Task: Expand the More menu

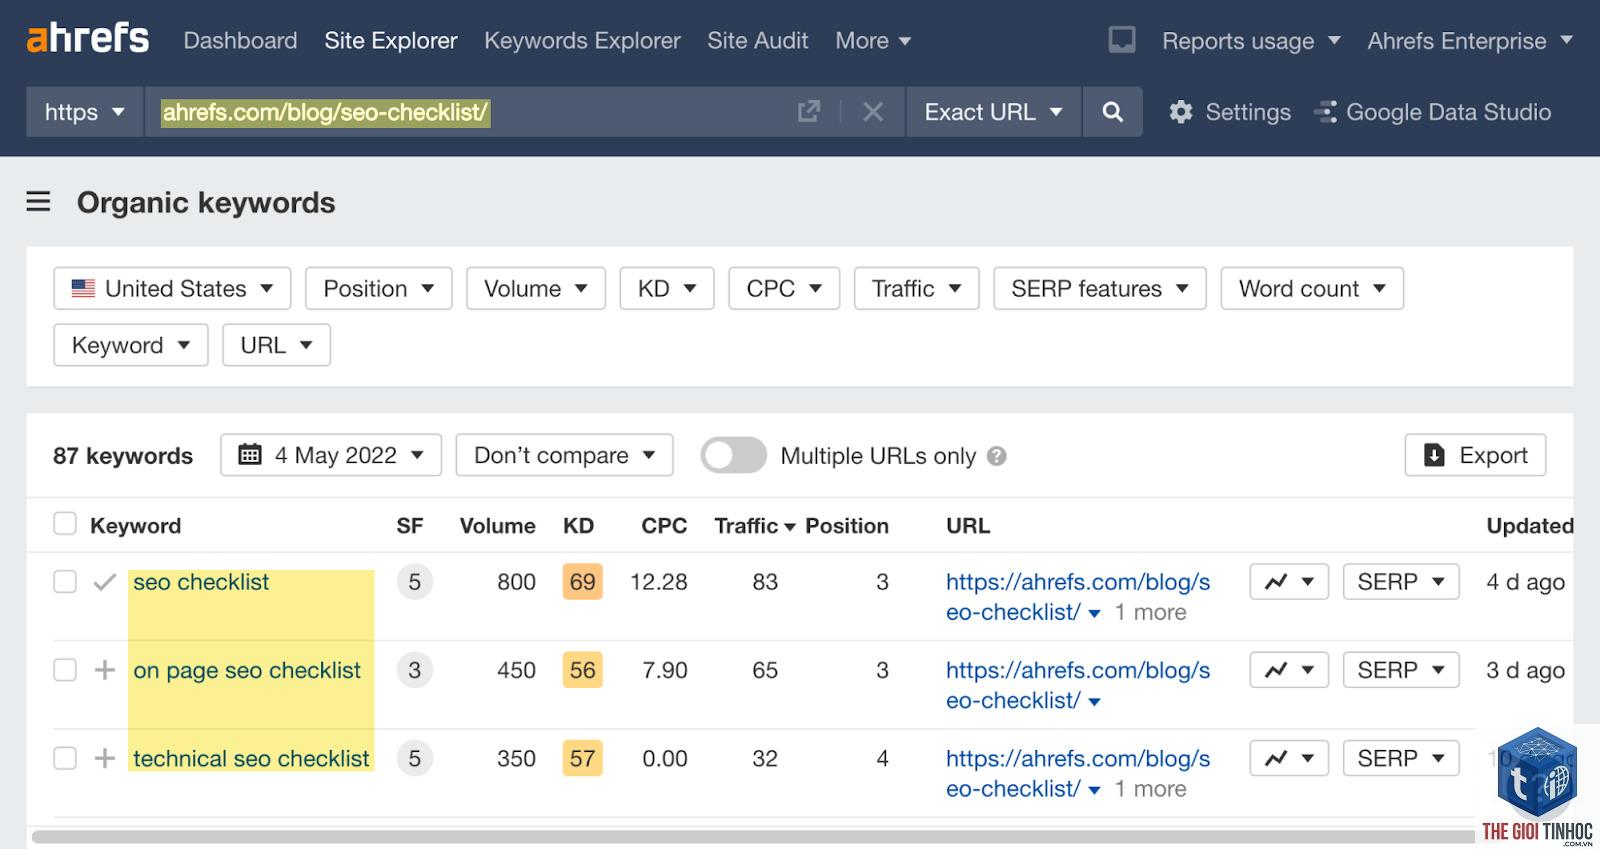Action: 873,40
